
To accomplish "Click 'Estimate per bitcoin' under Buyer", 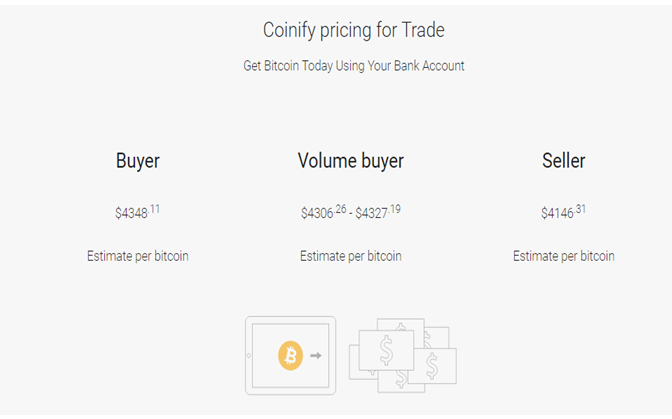I will tap(138, 256).
